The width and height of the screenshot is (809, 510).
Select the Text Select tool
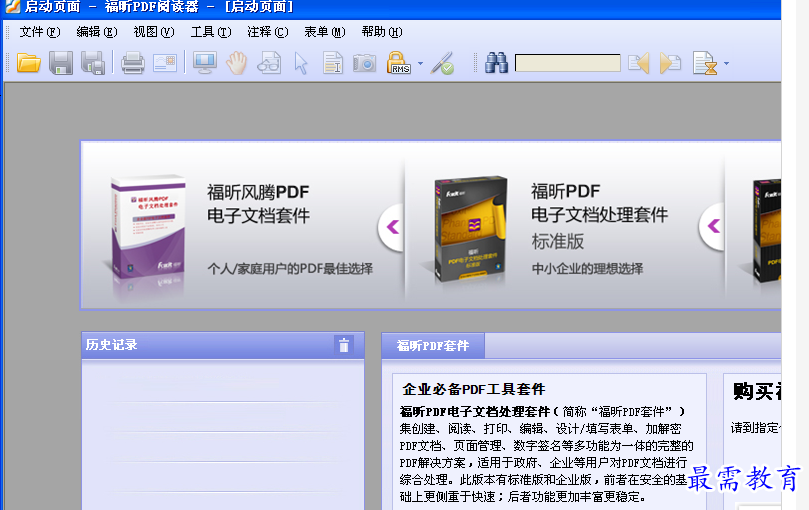click(x=333, y=63)
